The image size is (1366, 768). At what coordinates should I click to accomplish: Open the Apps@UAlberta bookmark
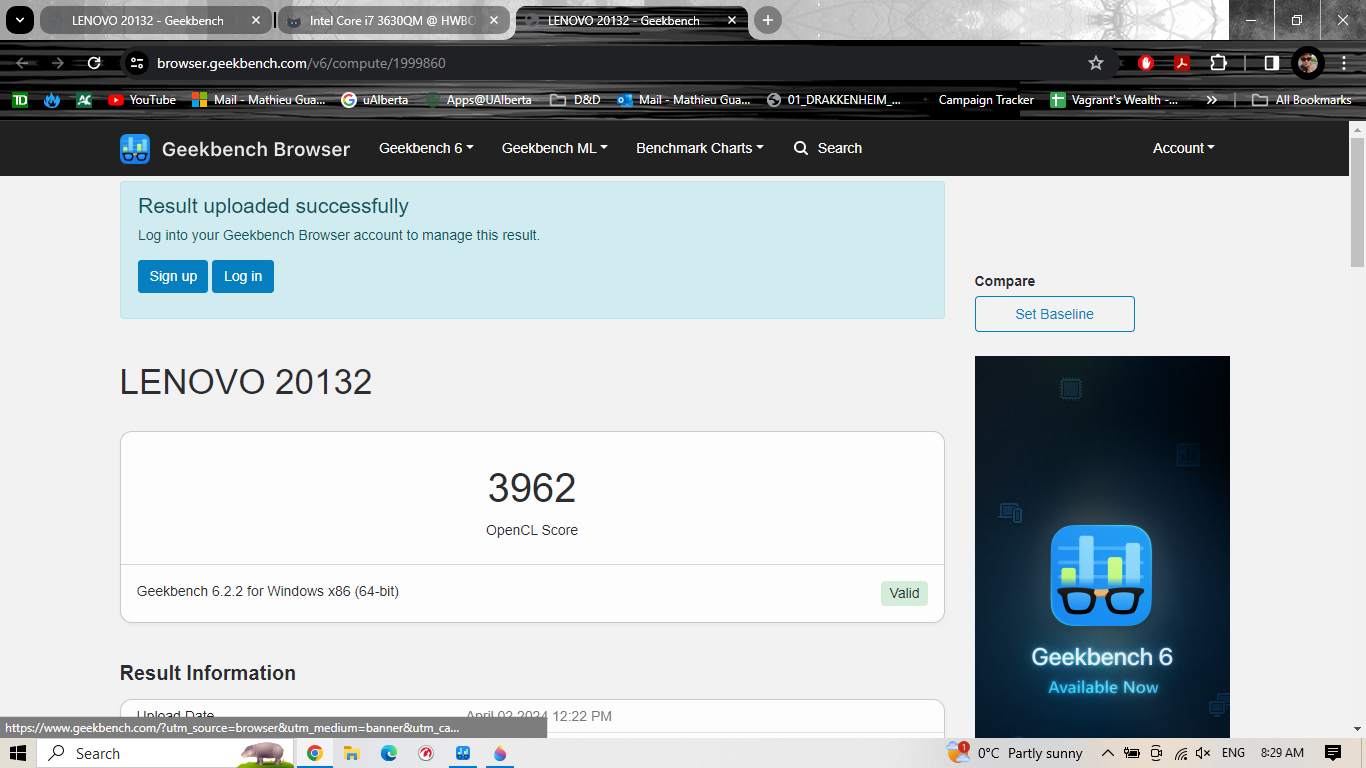point(479,100)
